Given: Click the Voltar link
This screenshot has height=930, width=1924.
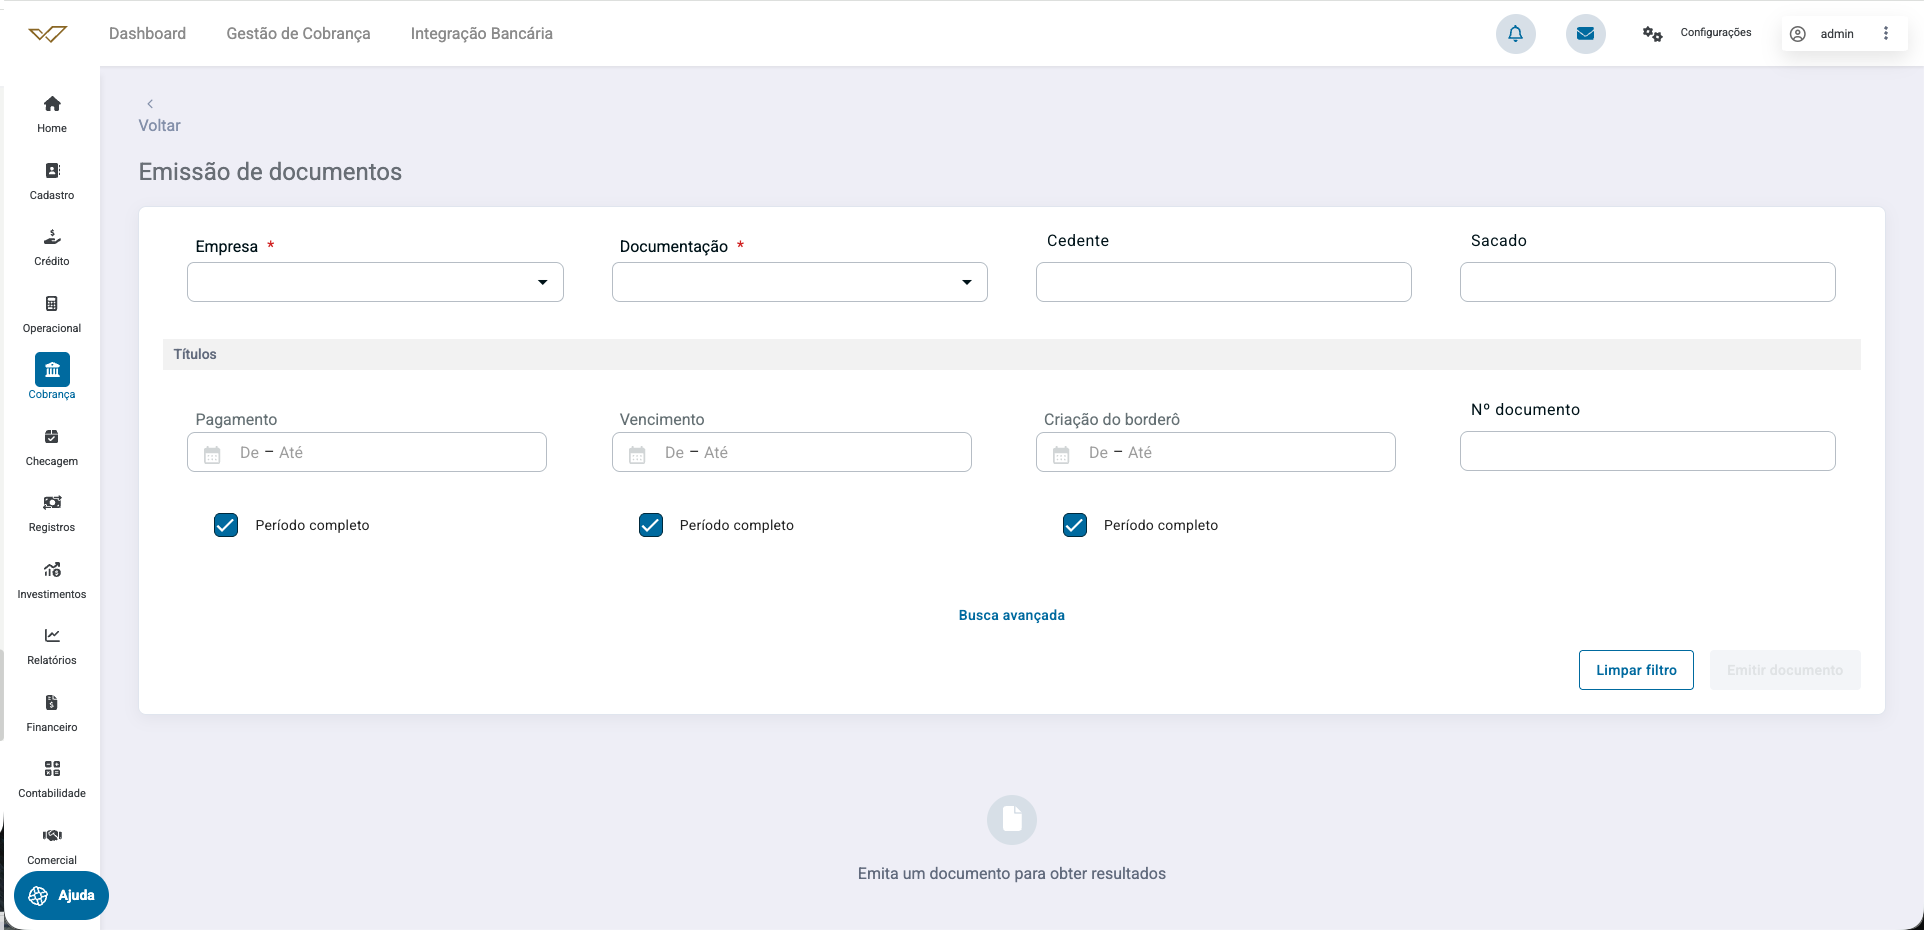Looking at the screenshot, I should coord(160,126).
